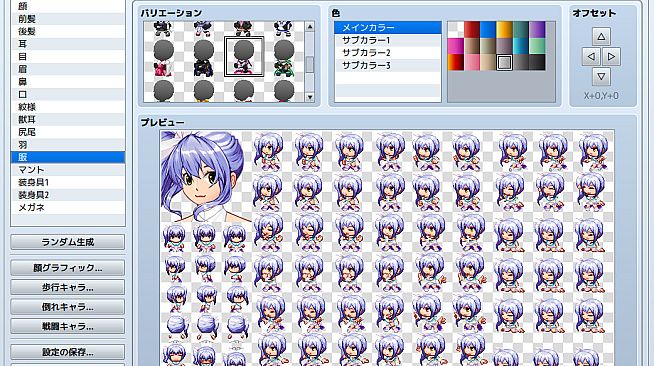
Task: Choose the magenta color swatch
Action: 455,46
